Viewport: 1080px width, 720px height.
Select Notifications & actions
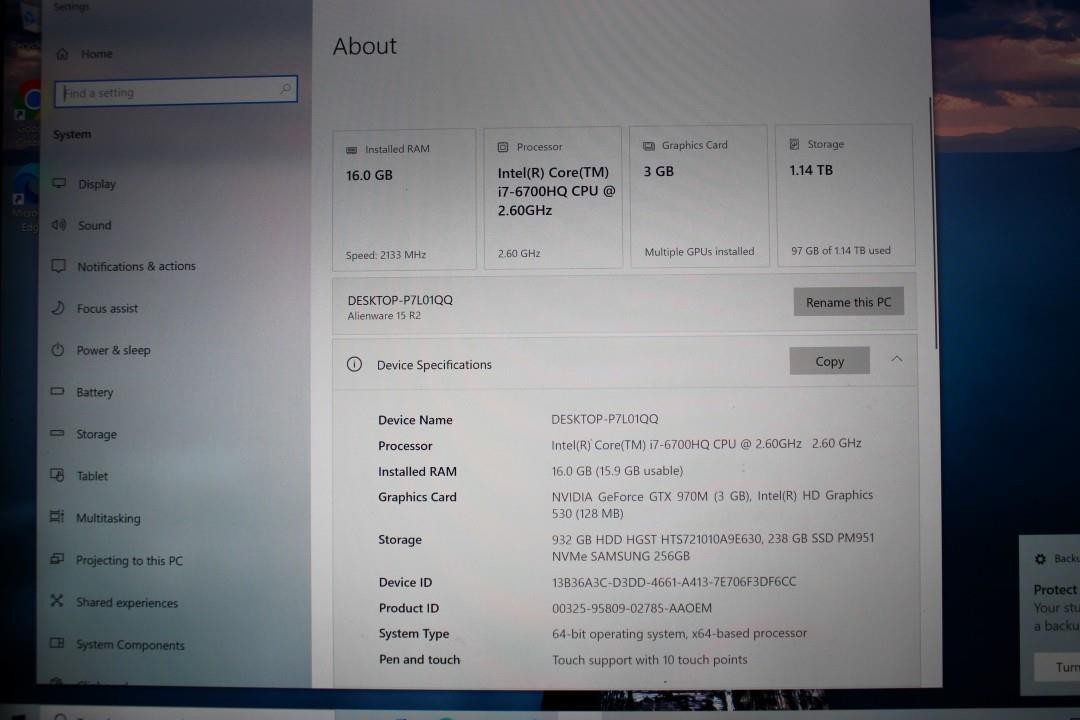click(136, 266)
